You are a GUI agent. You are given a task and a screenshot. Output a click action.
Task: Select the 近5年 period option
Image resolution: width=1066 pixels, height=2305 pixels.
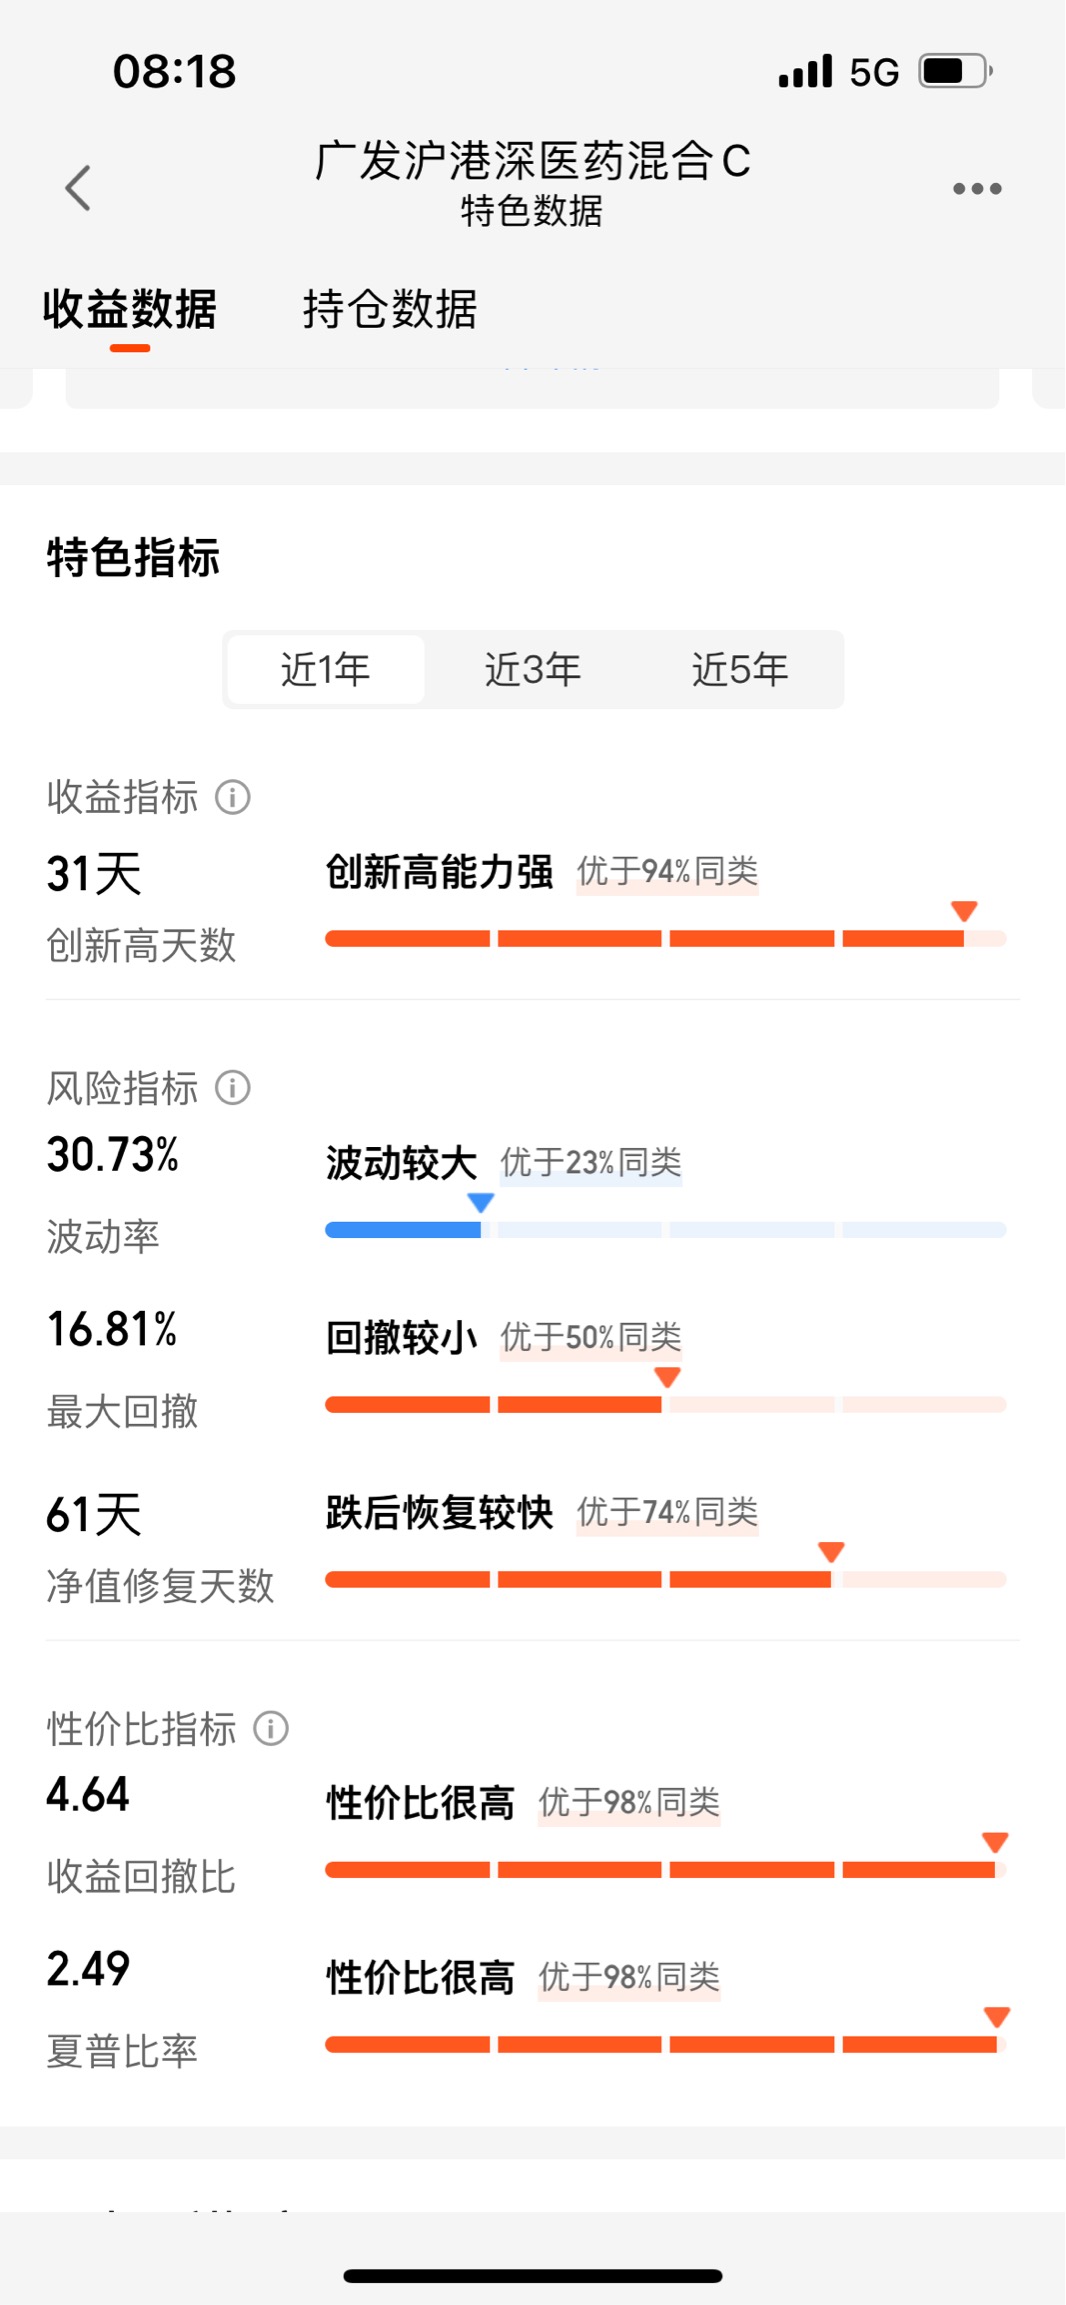[740, 670]
